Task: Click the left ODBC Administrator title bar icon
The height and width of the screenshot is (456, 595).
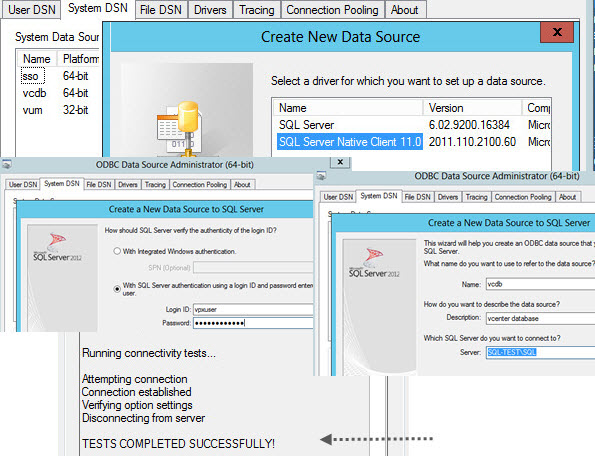Action: [x=7, y=165]
